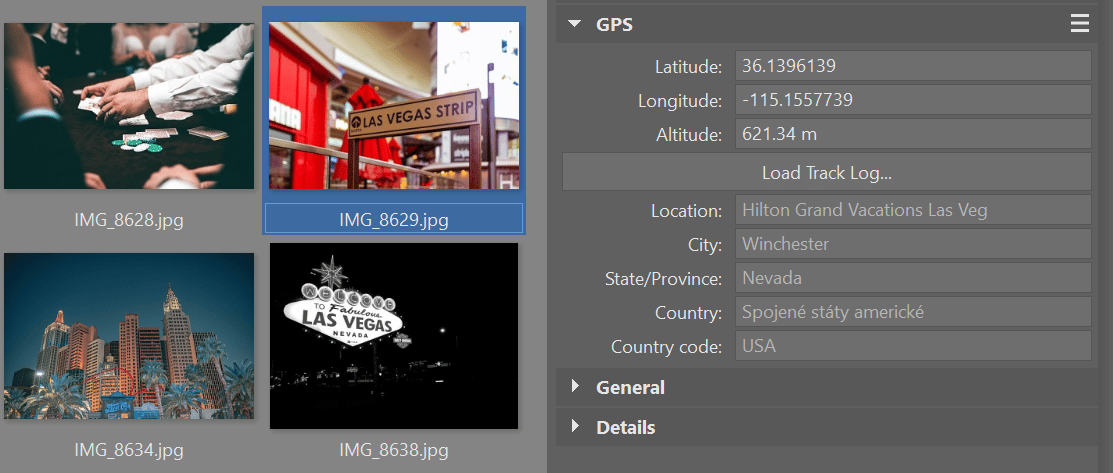Image resolution: width=1113 pixels, height=473 pixels.
Task: Click the IMG_8634.jpg filename
Action: [129, 450]
